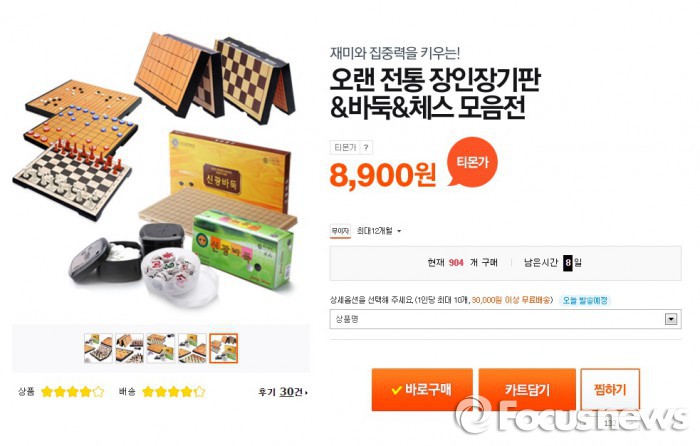700x446 pixels.
Task: Click the dropdown arrow in 상품명 box
Action: (671, 319)
